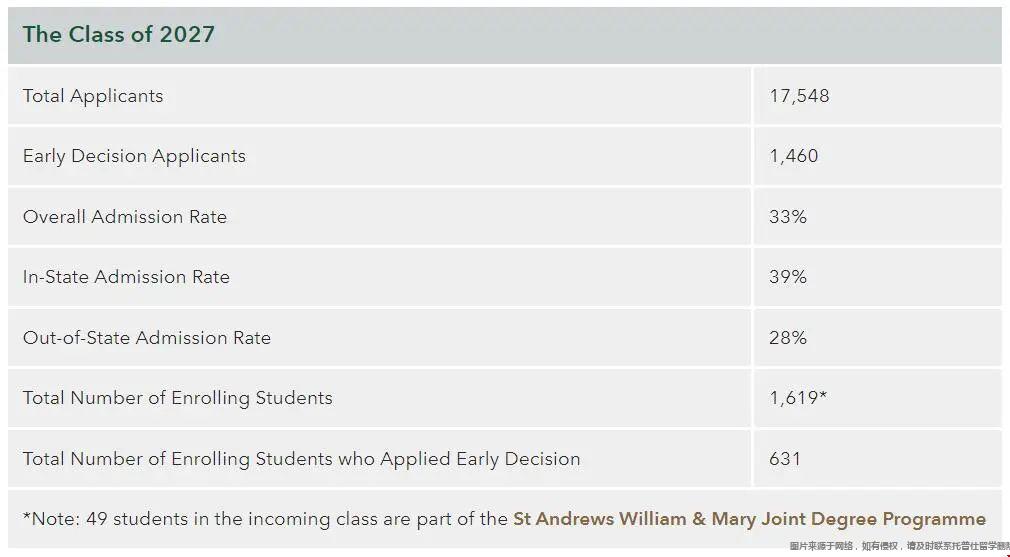Select Total Number of Enrolling Students label
The width and height of the screenshot is (1010, 557).
178,398
